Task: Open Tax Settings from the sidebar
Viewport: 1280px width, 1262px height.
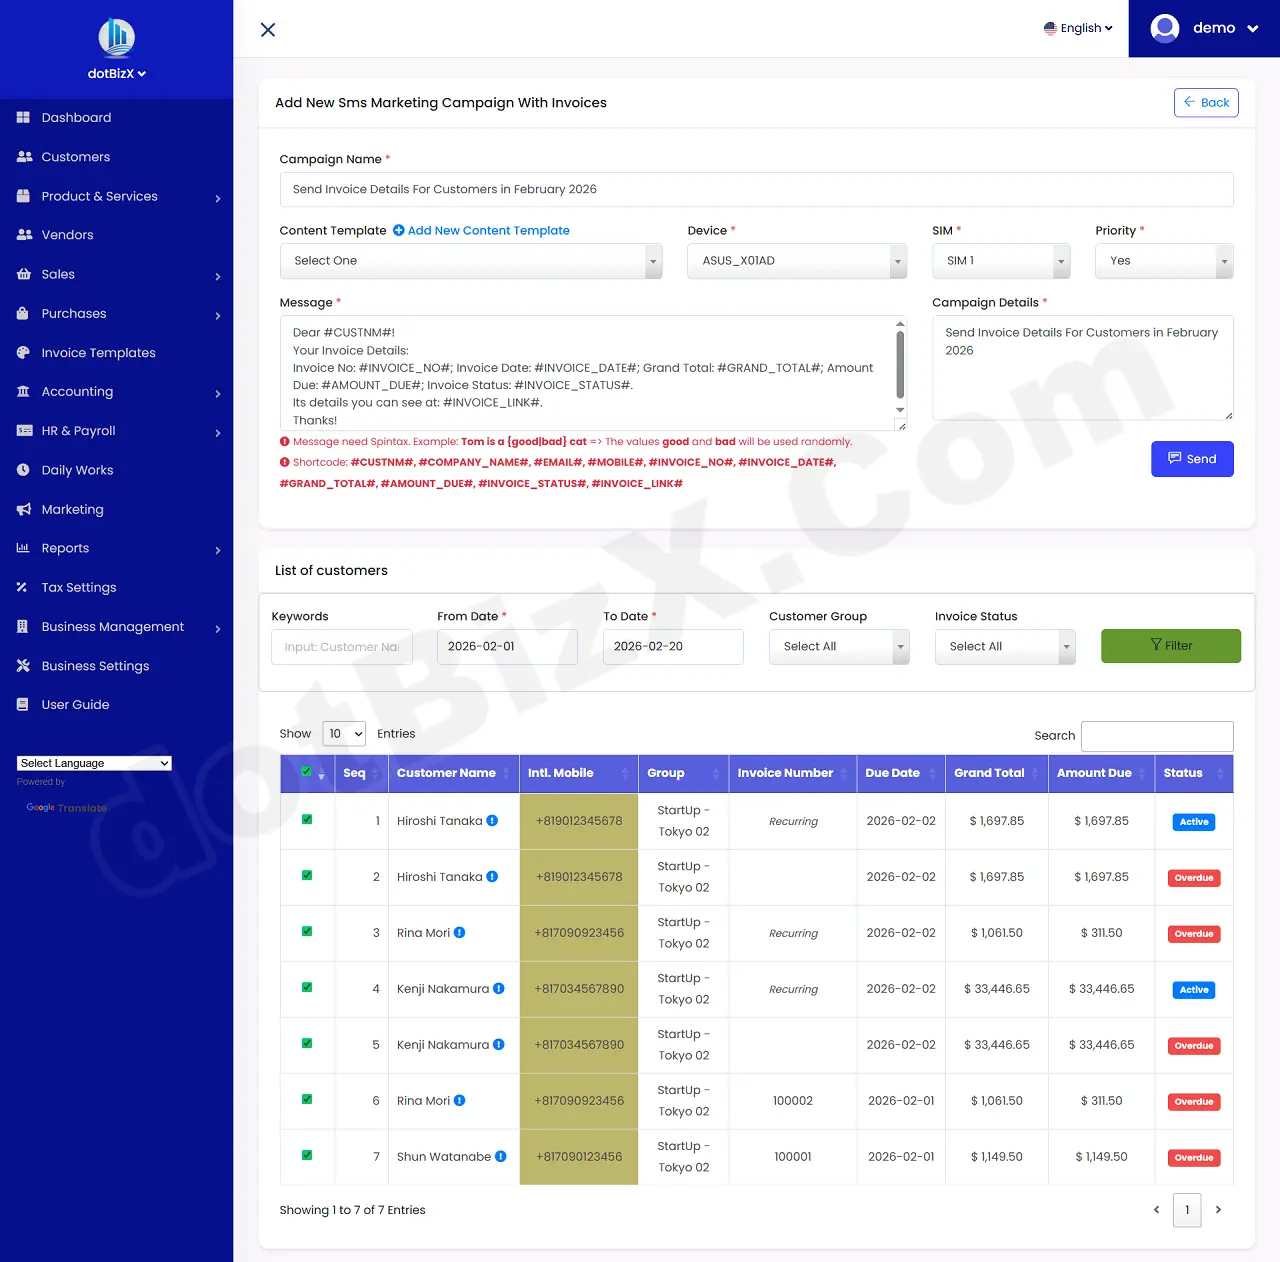Action: 77,587
